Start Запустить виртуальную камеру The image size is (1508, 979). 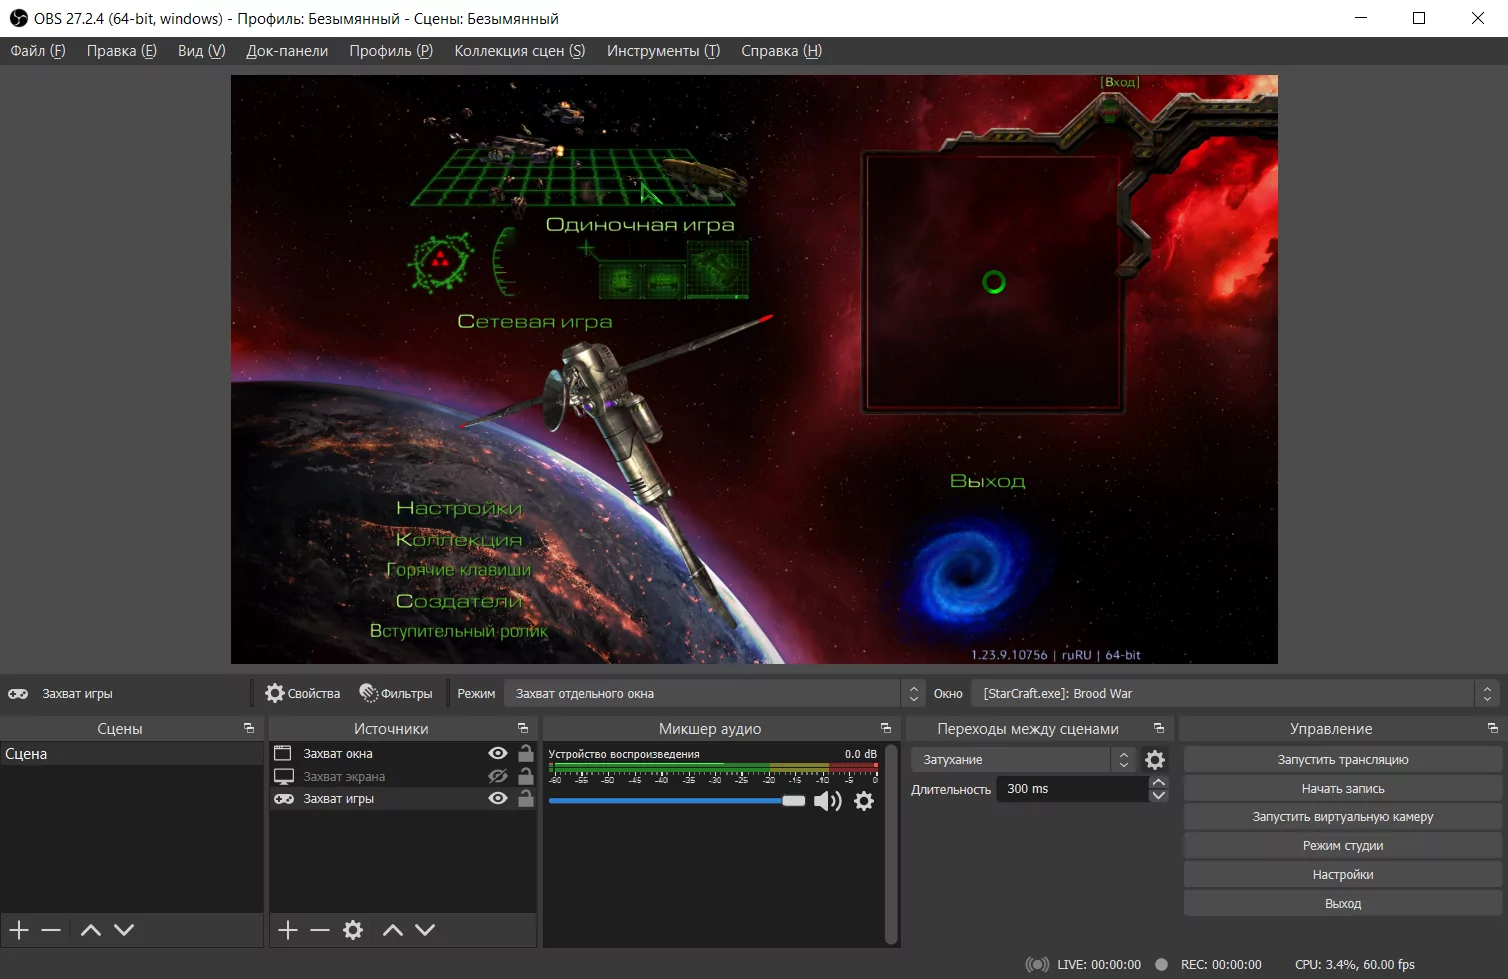pos(1343,817)
